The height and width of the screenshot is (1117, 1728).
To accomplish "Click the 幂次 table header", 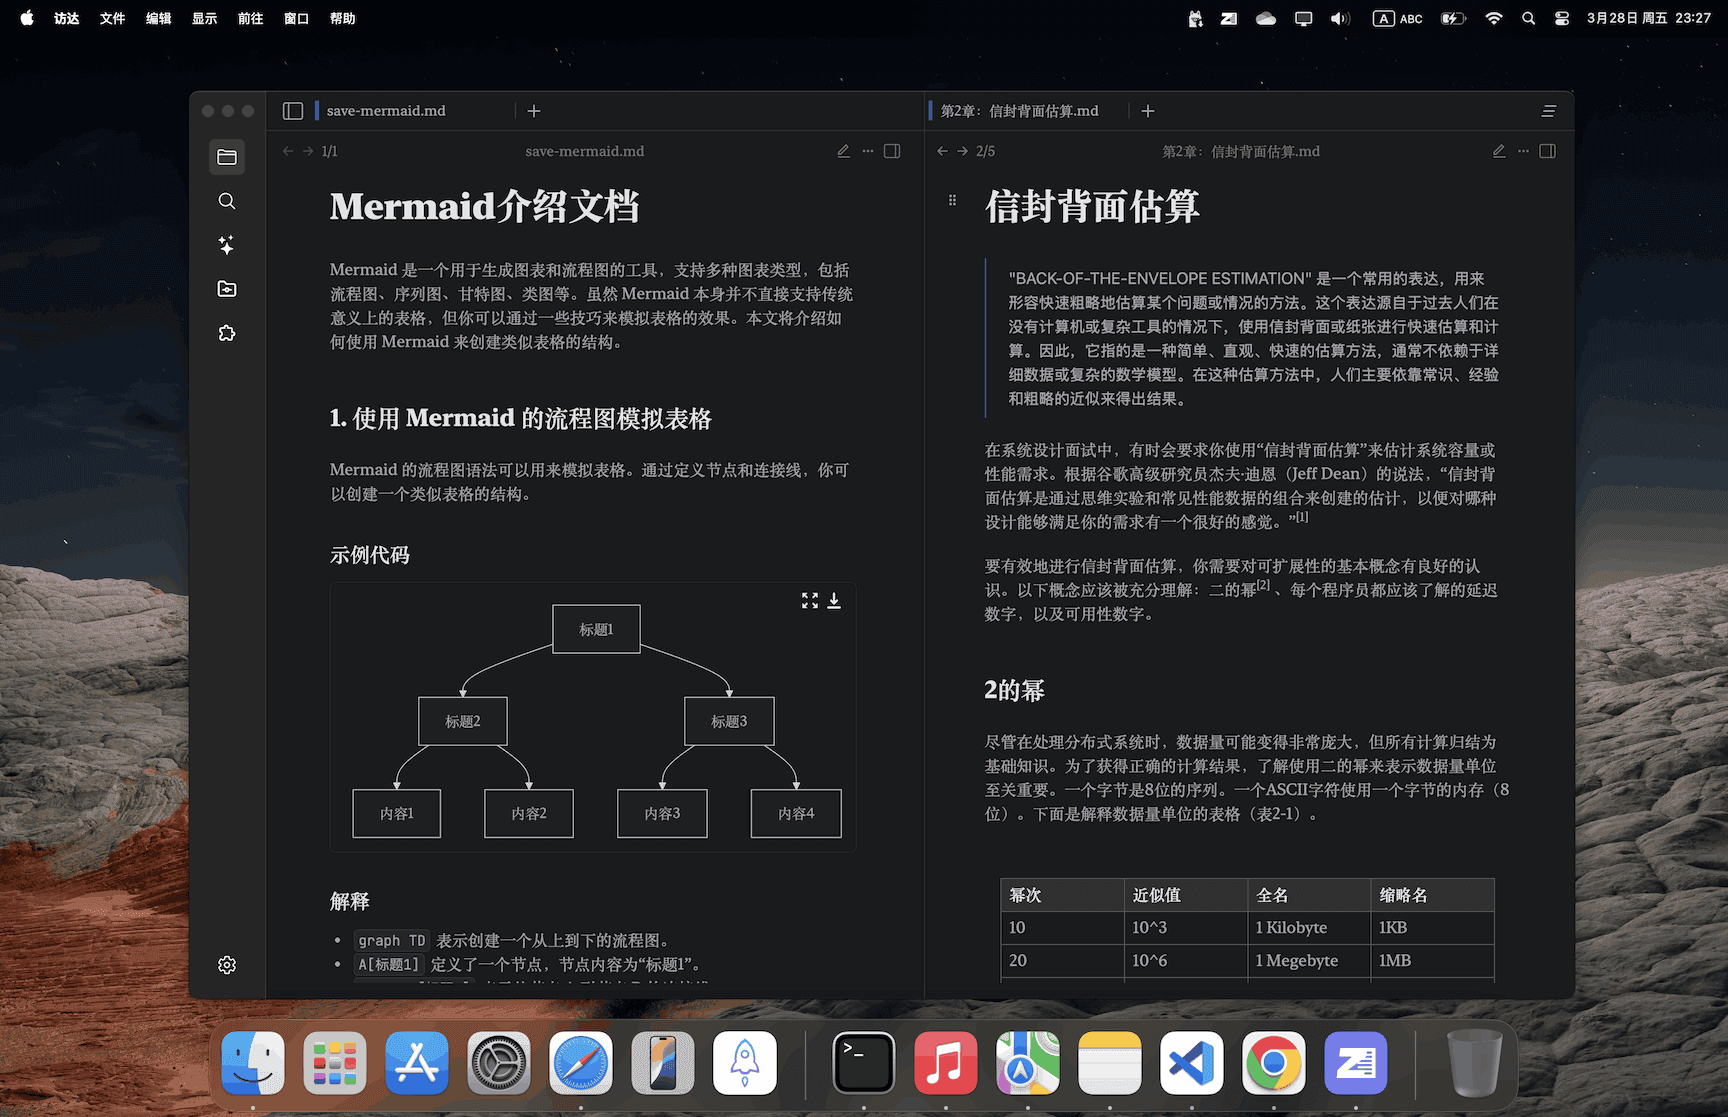I will click(1062, 895).
